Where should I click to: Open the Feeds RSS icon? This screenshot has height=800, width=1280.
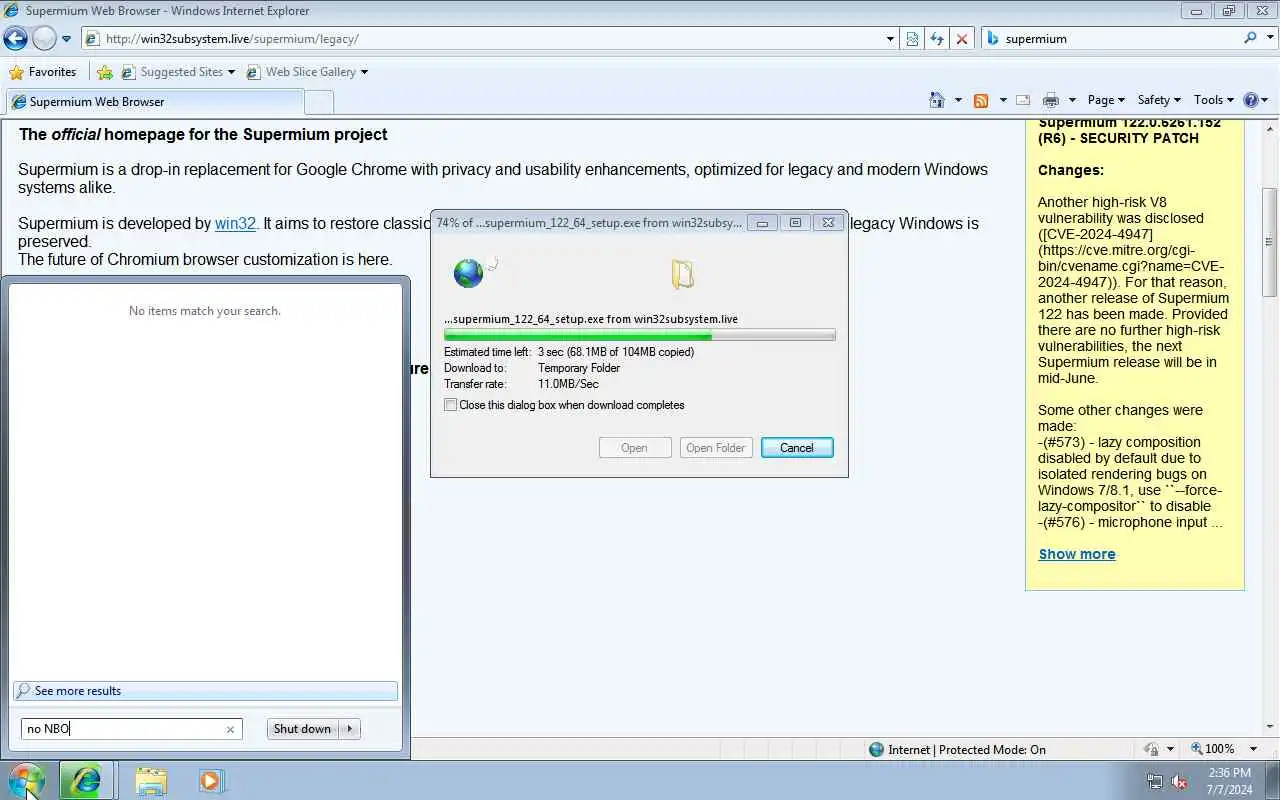click(x=981, y=100)
